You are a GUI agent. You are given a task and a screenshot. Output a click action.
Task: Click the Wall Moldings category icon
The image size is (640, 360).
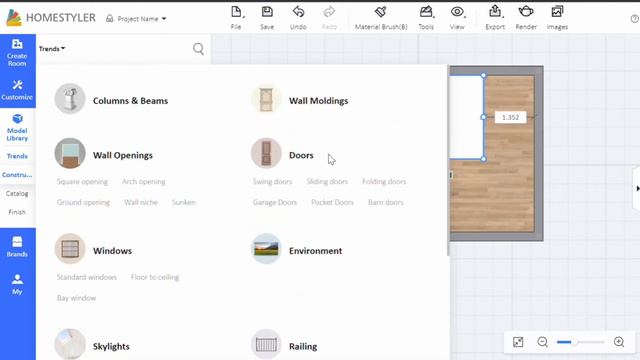(x=266, y=99)
